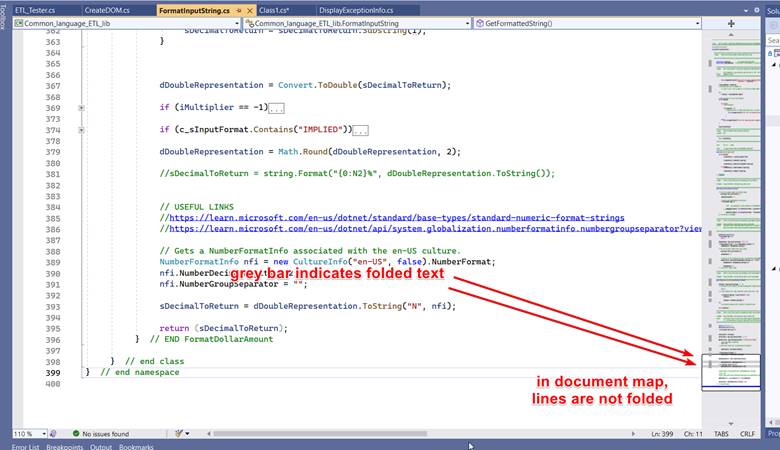Open the active documents list arrow
Screen dimensions: 780x450
click(746, 10)
